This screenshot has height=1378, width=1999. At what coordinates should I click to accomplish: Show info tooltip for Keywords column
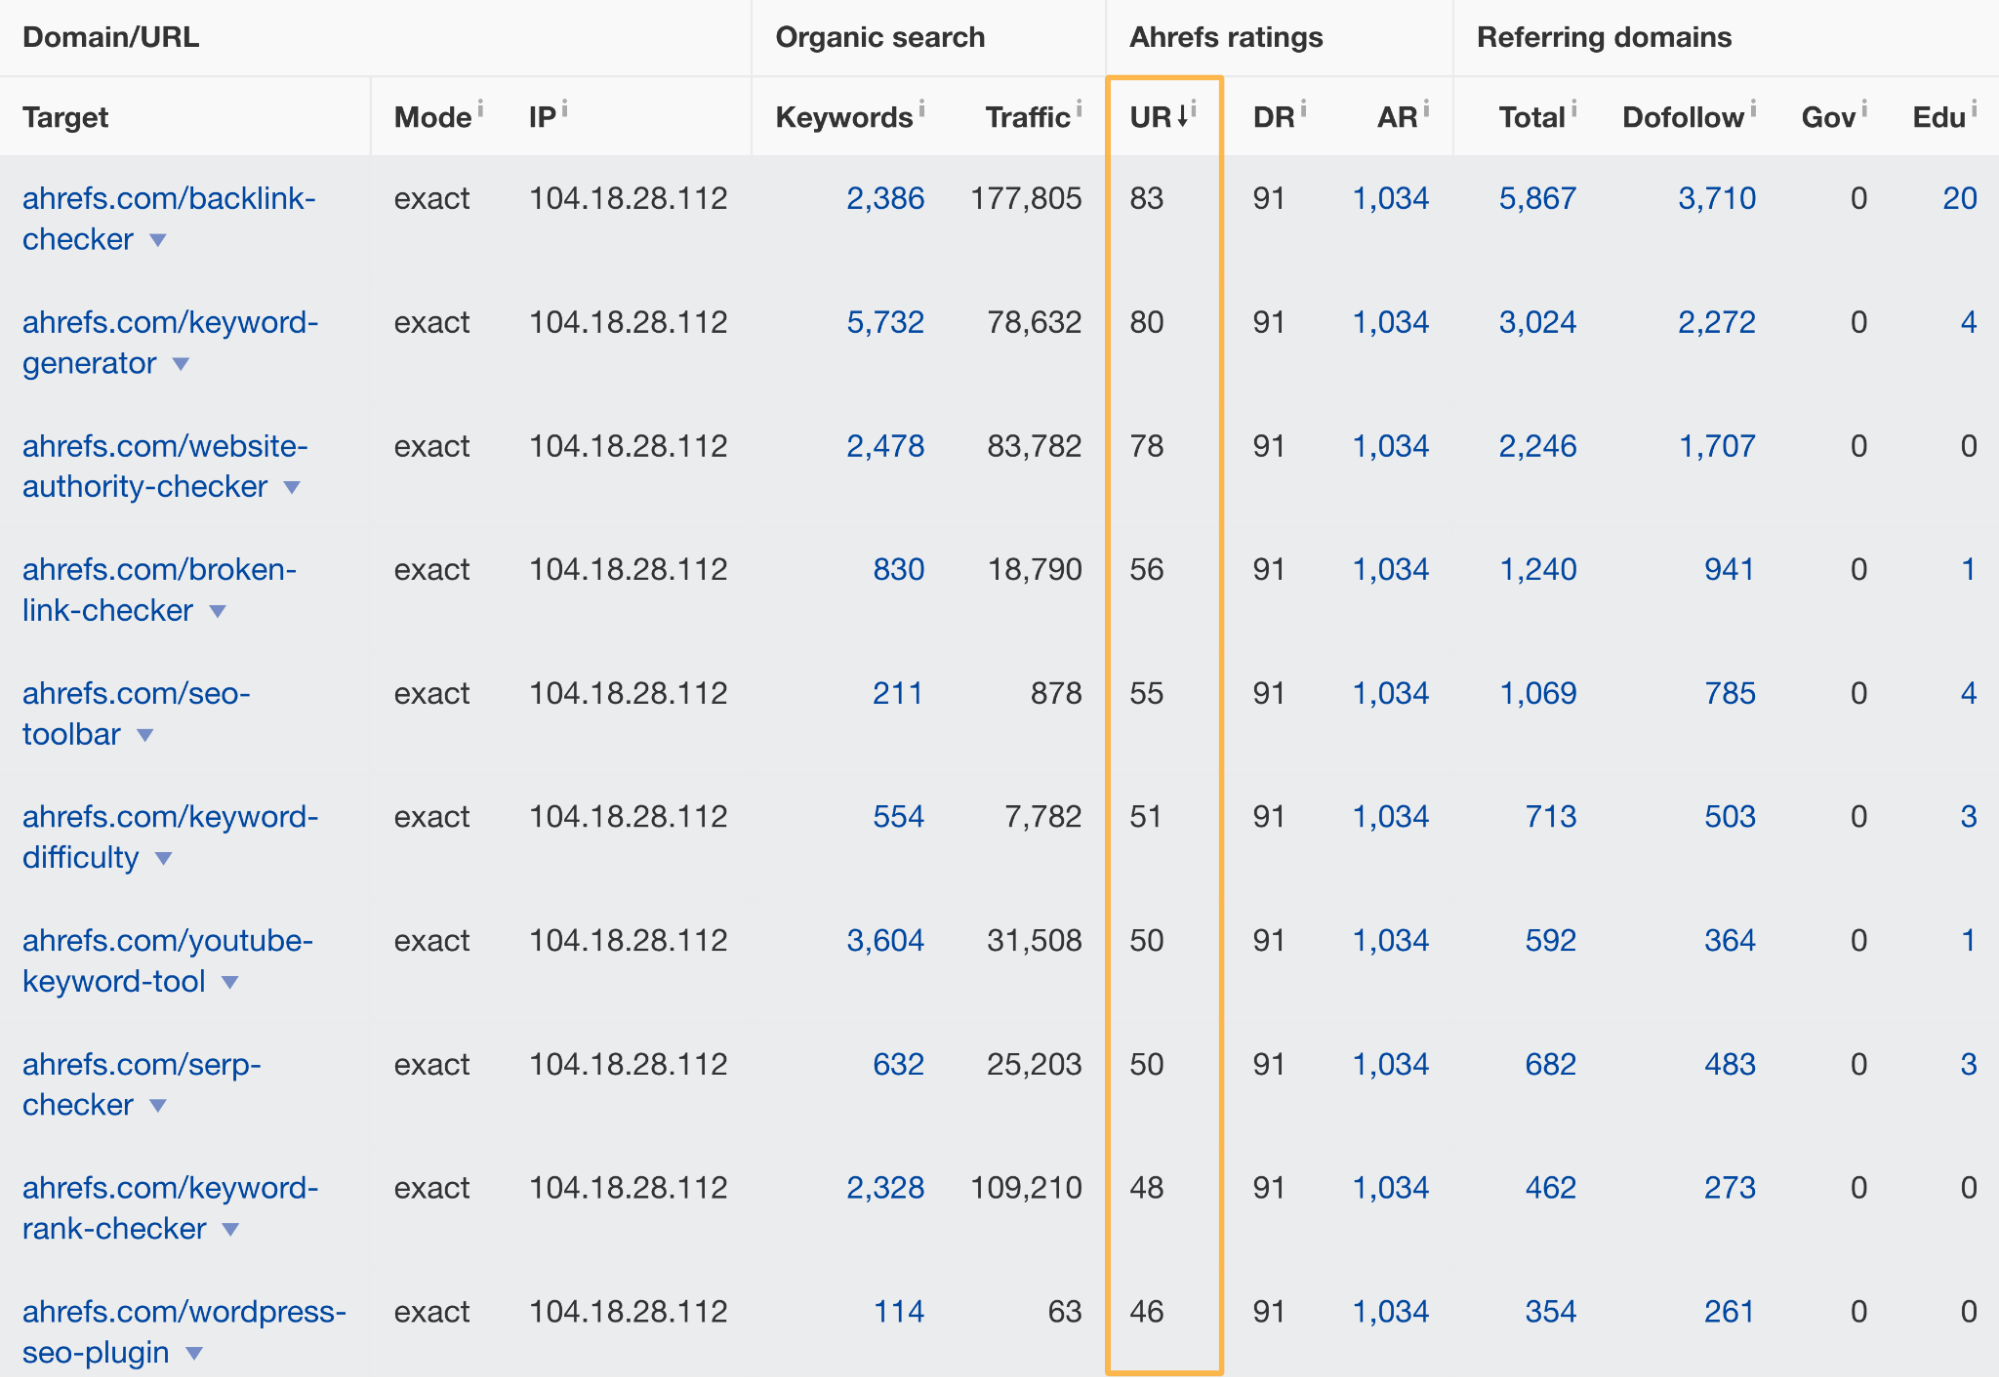[921, 107]
